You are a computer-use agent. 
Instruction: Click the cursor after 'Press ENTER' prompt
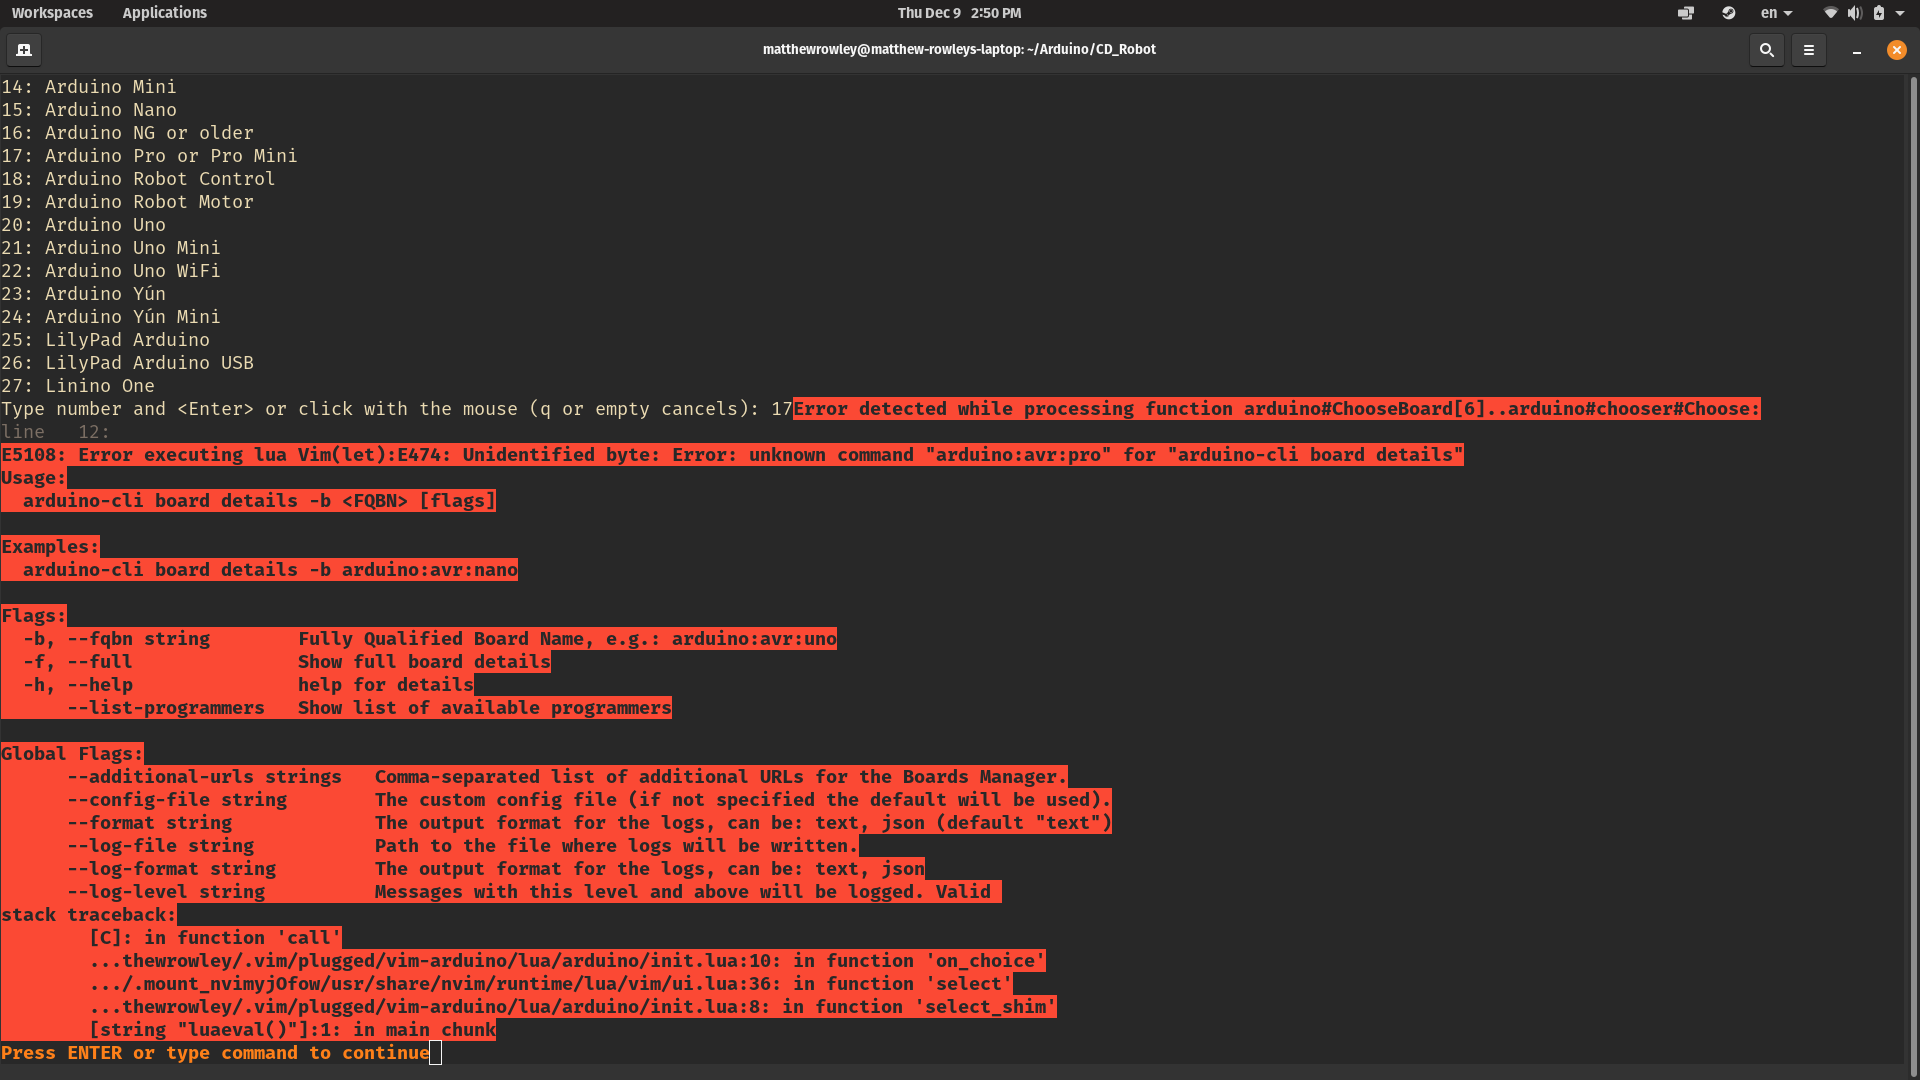pos(435,1053)
